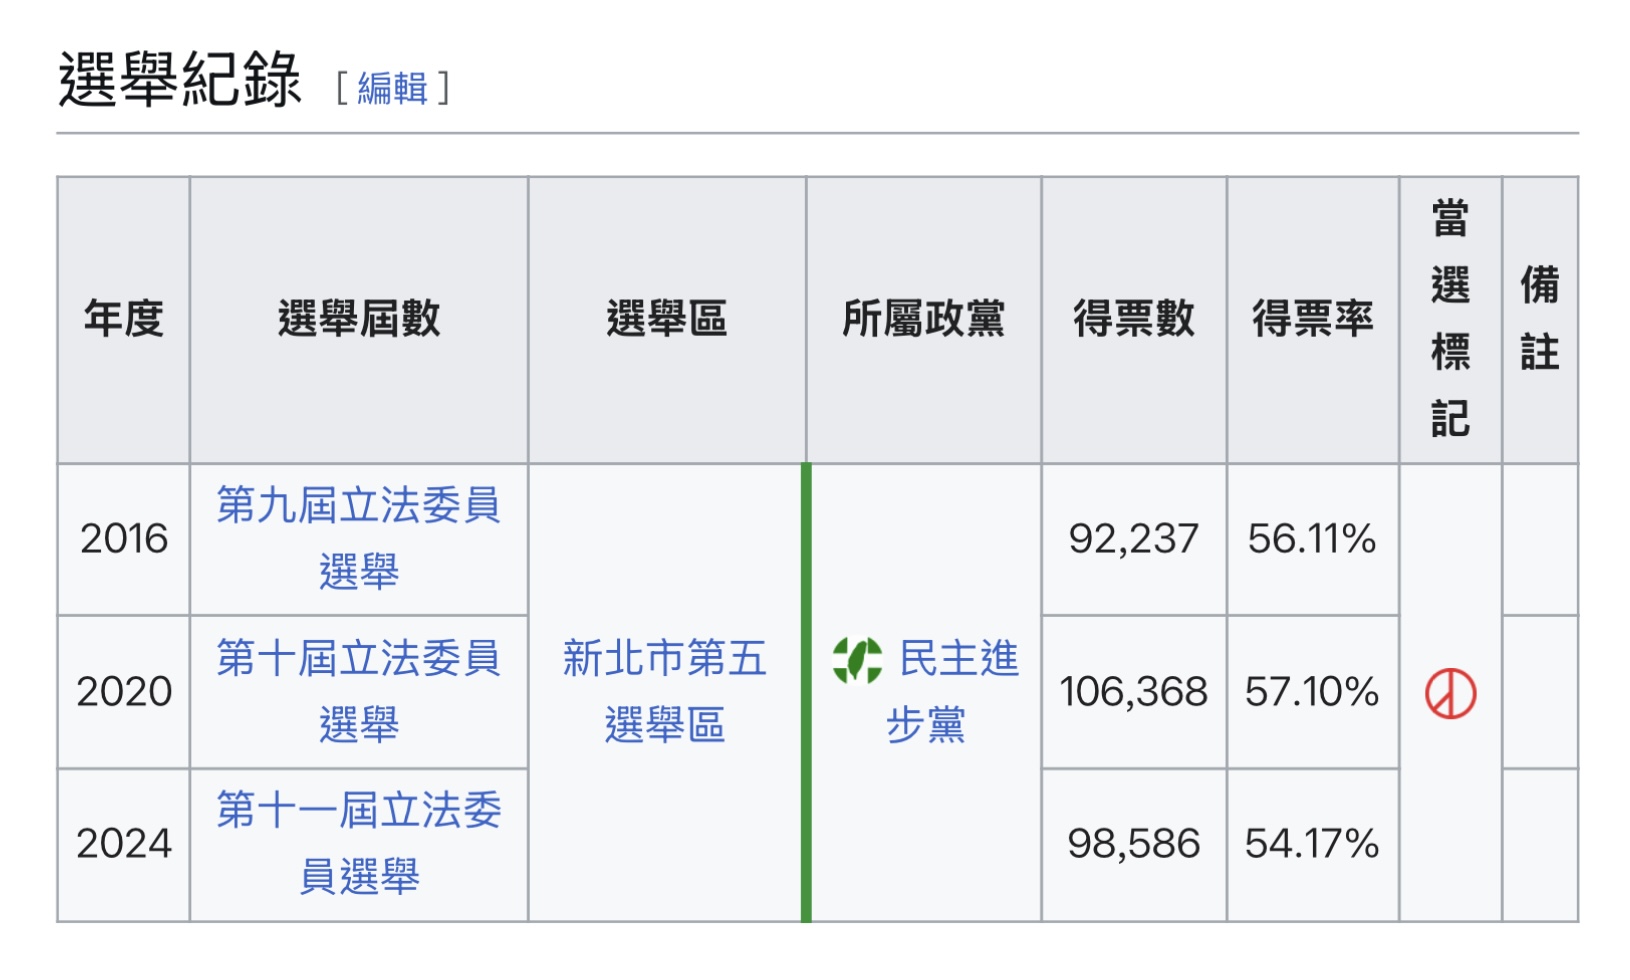Open 新北市第五選舉區 link
1630x980 pixels.
(665, 691)
